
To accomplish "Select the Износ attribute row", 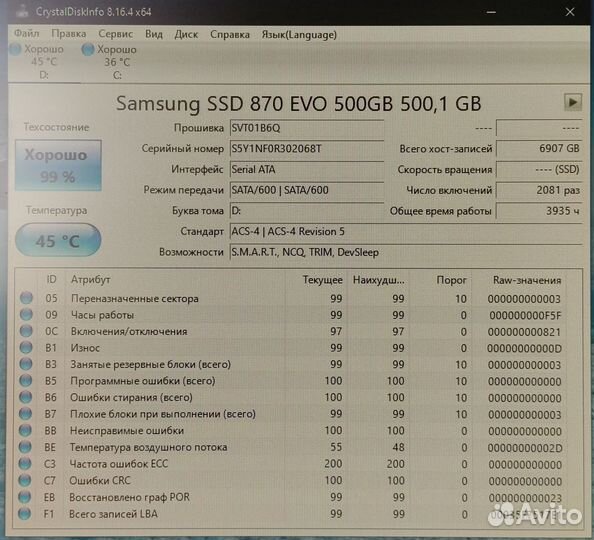I will pos(292,348).
